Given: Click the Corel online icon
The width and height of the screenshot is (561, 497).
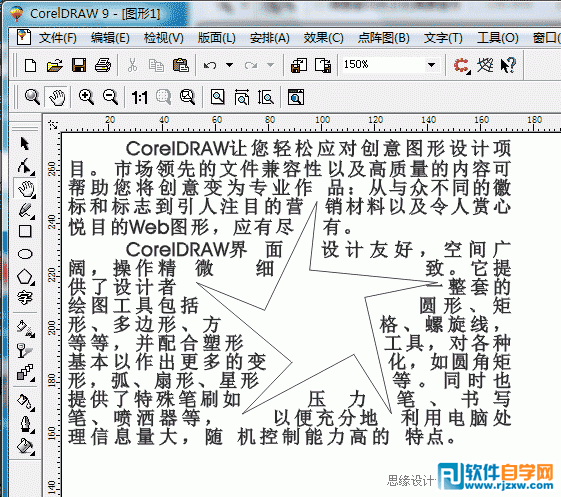Looking at the screenshot, I should (485, 65).
